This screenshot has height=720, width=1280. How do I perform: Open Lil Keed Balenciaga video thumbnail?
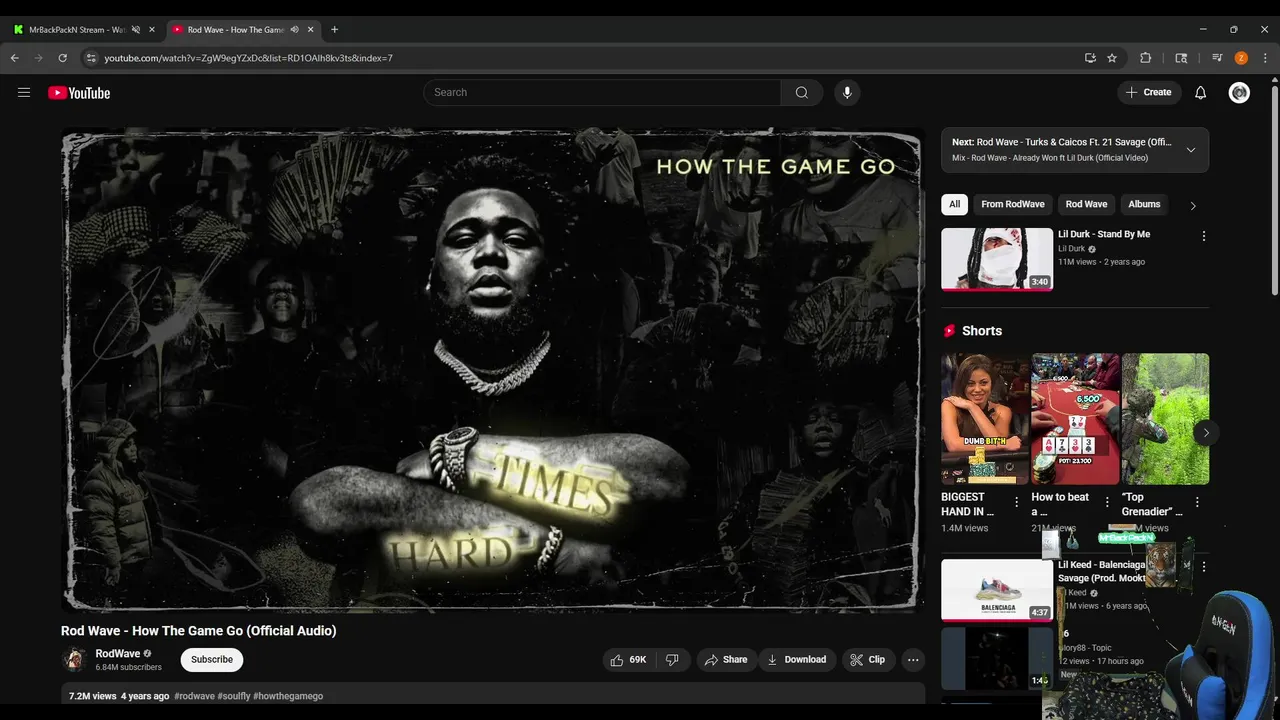point(997,590)
